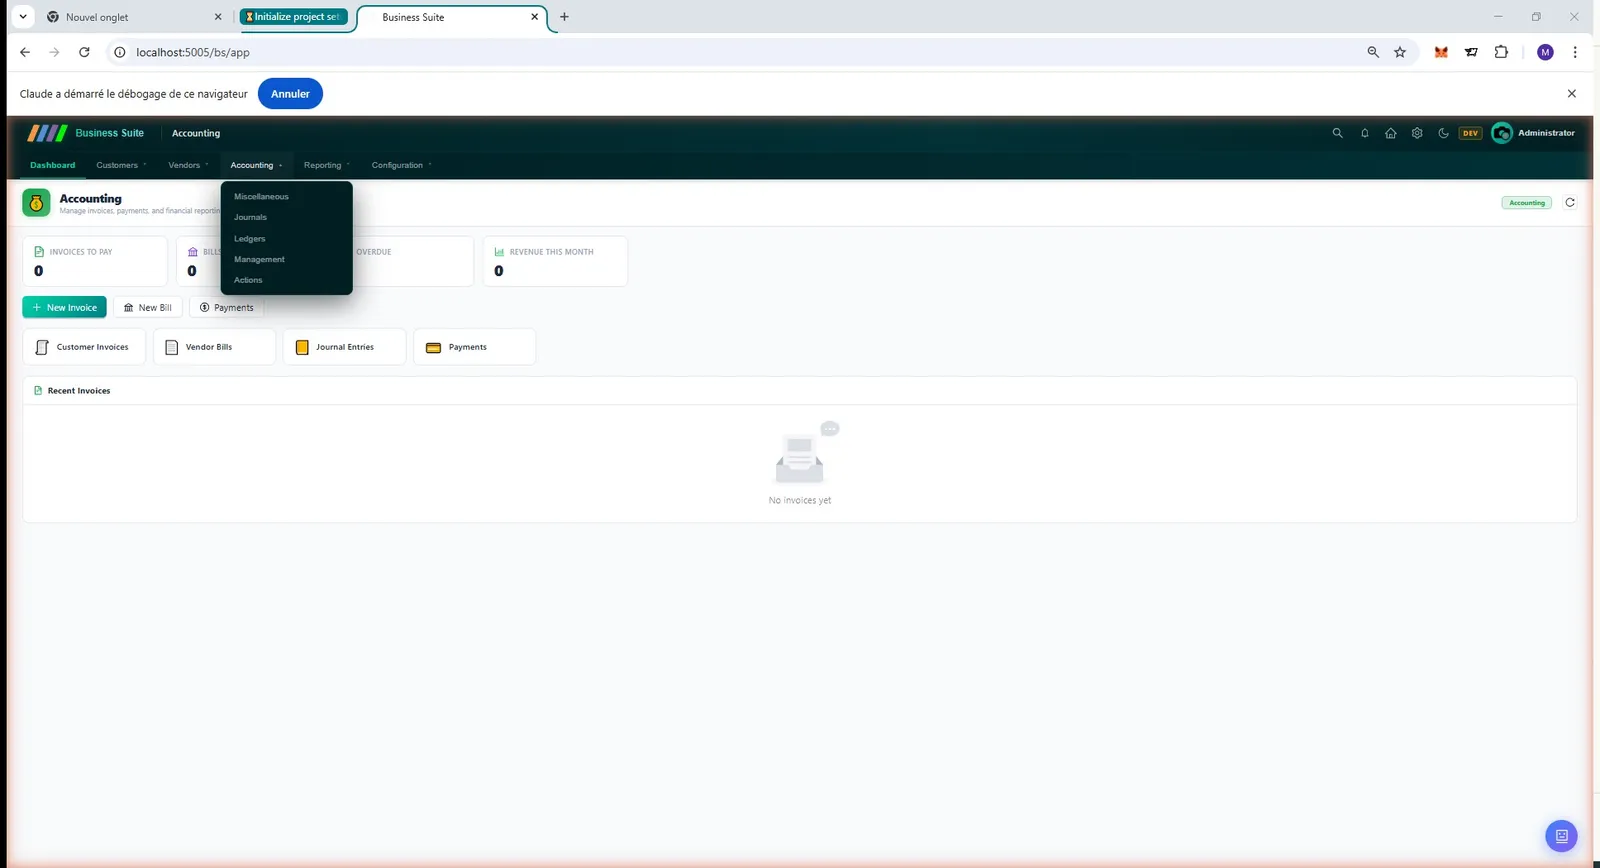Bookmark this page with star icon
Image resolution: width=1600 pixels, height=868 pixels.
pyautogui.click(x=1400, y=52)
